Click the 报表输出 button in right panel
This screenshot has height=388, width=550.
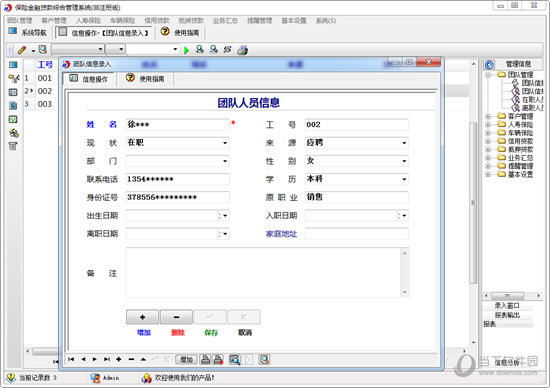tap(507, 315)
